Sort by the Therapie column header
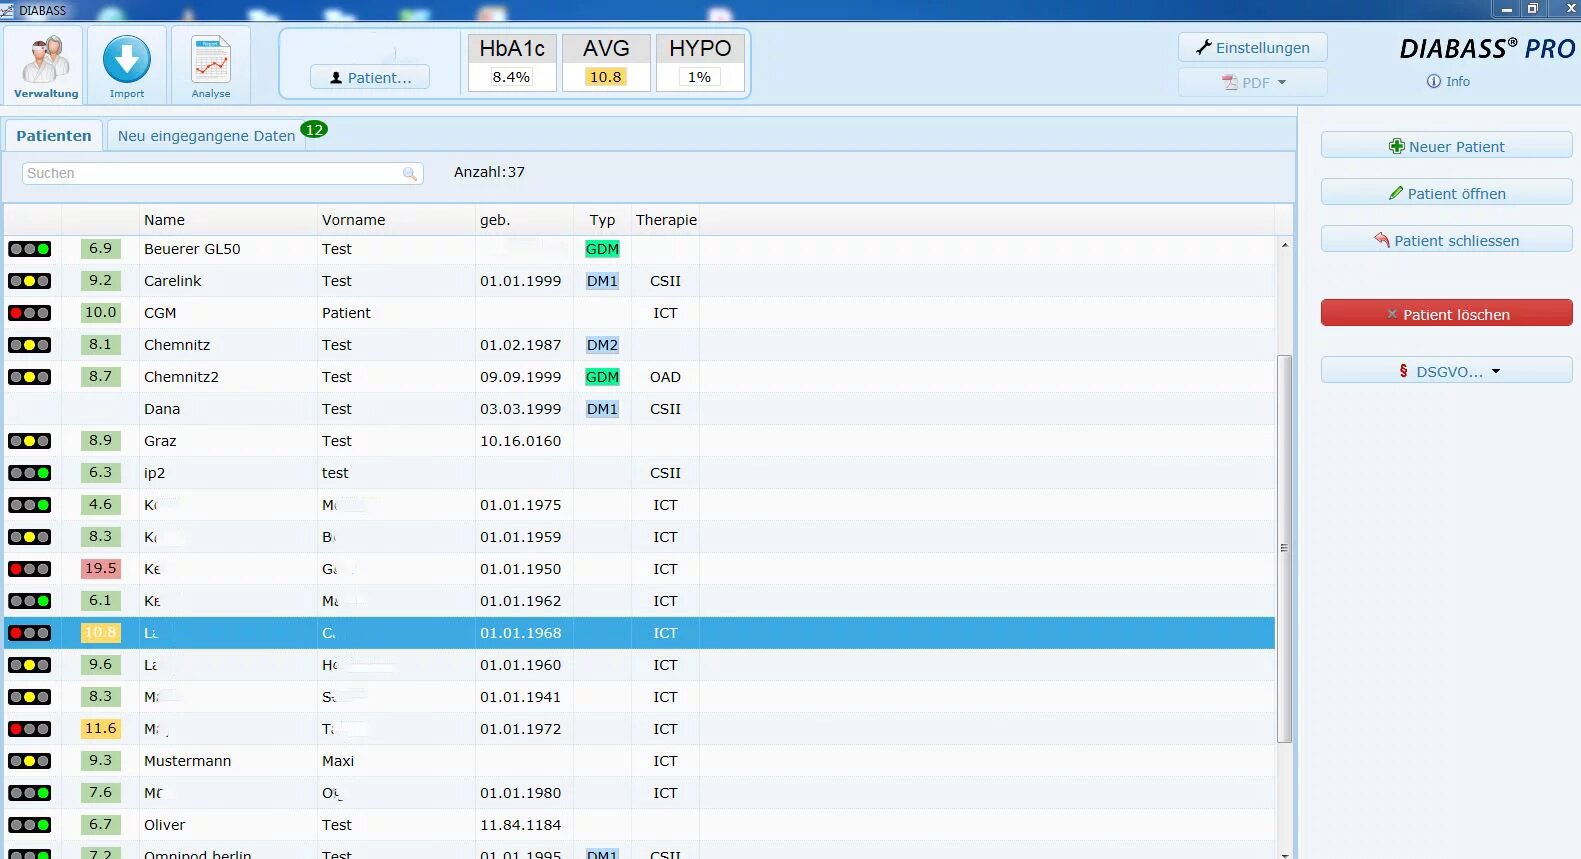This screenshot has height=859, width=1581. pos(666,220)
